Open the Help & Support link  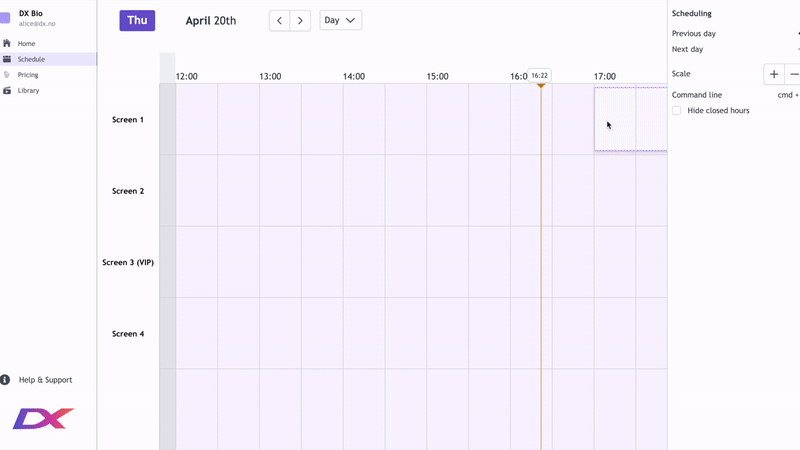[x=45, y=380]
